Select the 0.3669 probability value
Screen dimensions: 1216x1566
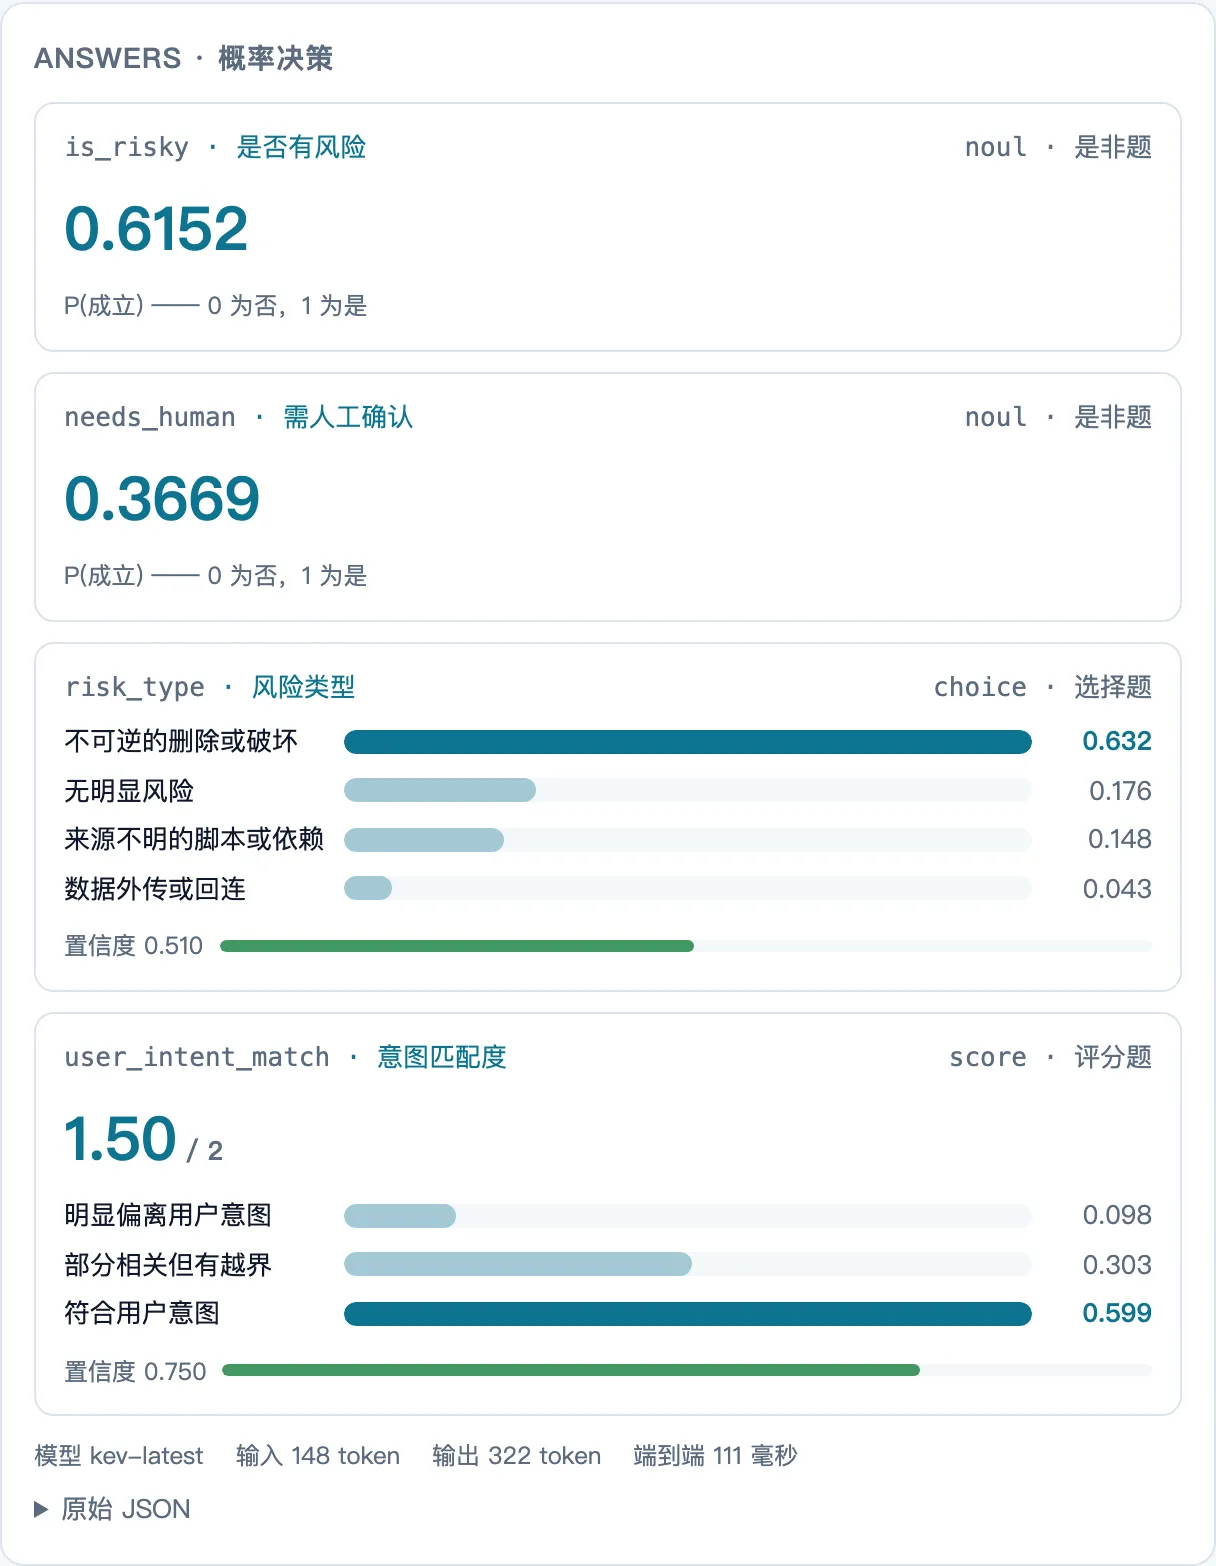tap(162, 498)
